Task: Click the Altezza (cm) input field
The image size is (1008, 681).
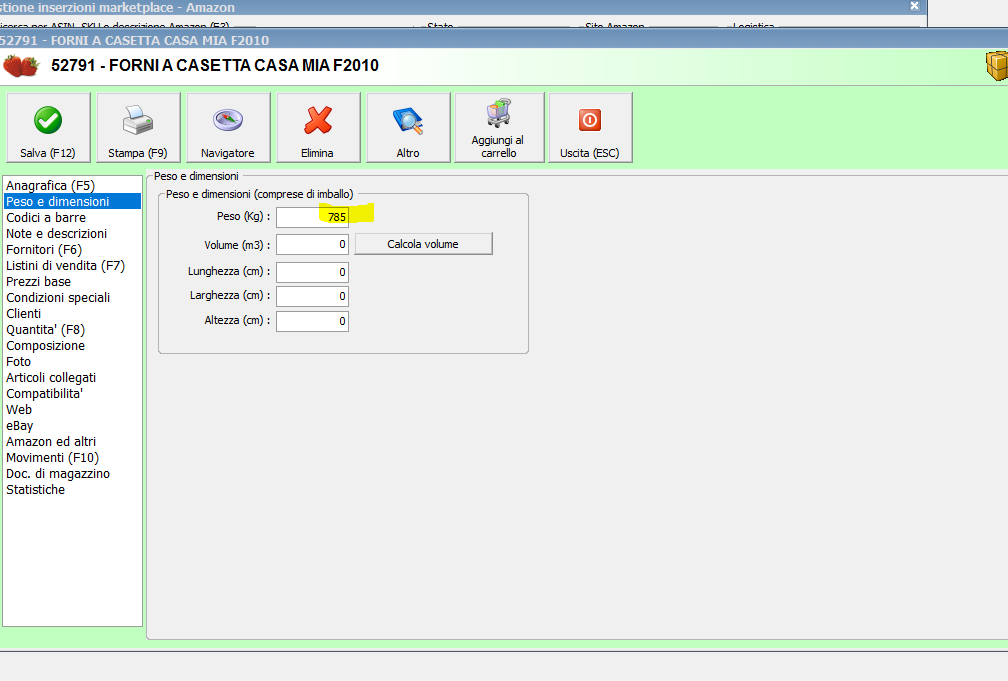Action: click(x=312, y=321)
